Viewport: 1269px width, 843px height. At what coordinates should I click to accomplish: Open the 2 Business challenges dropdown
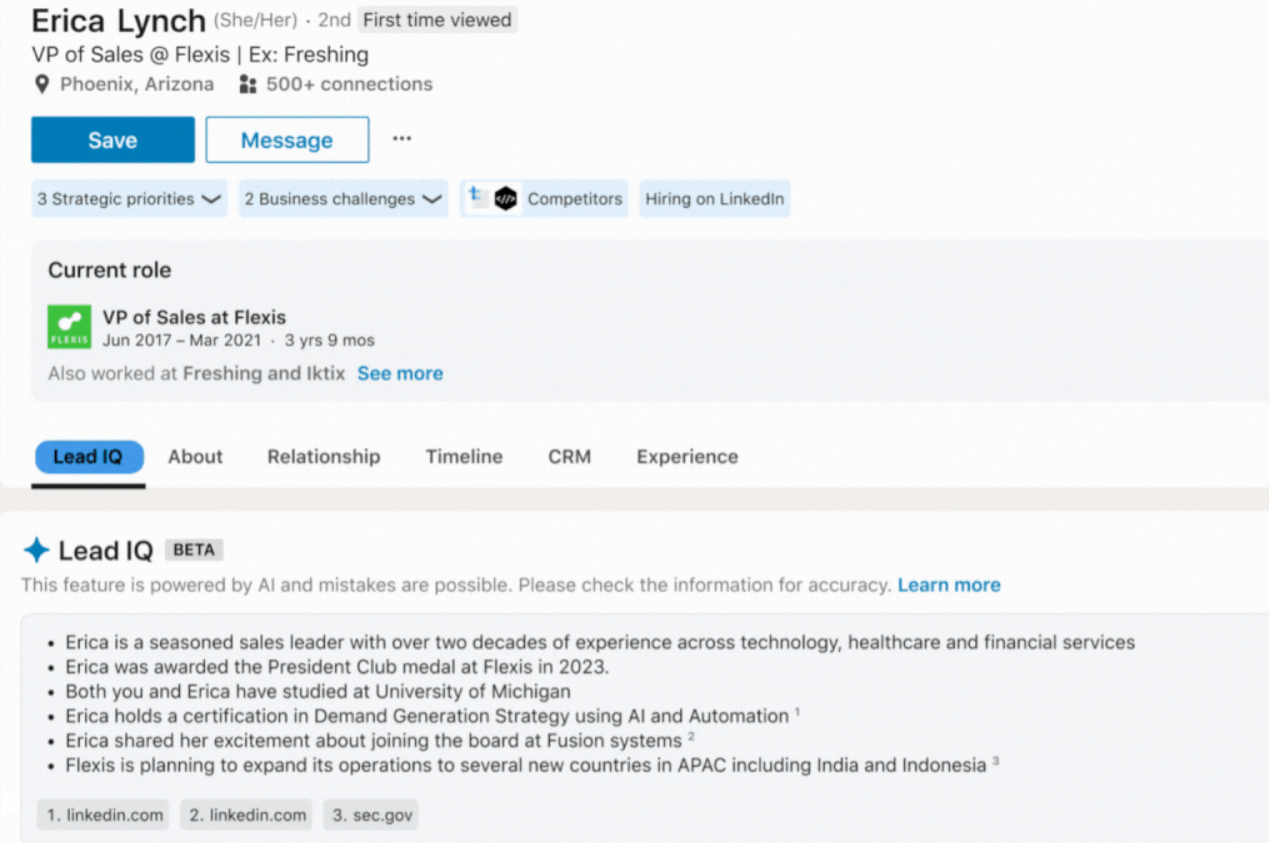pos(342,198)
